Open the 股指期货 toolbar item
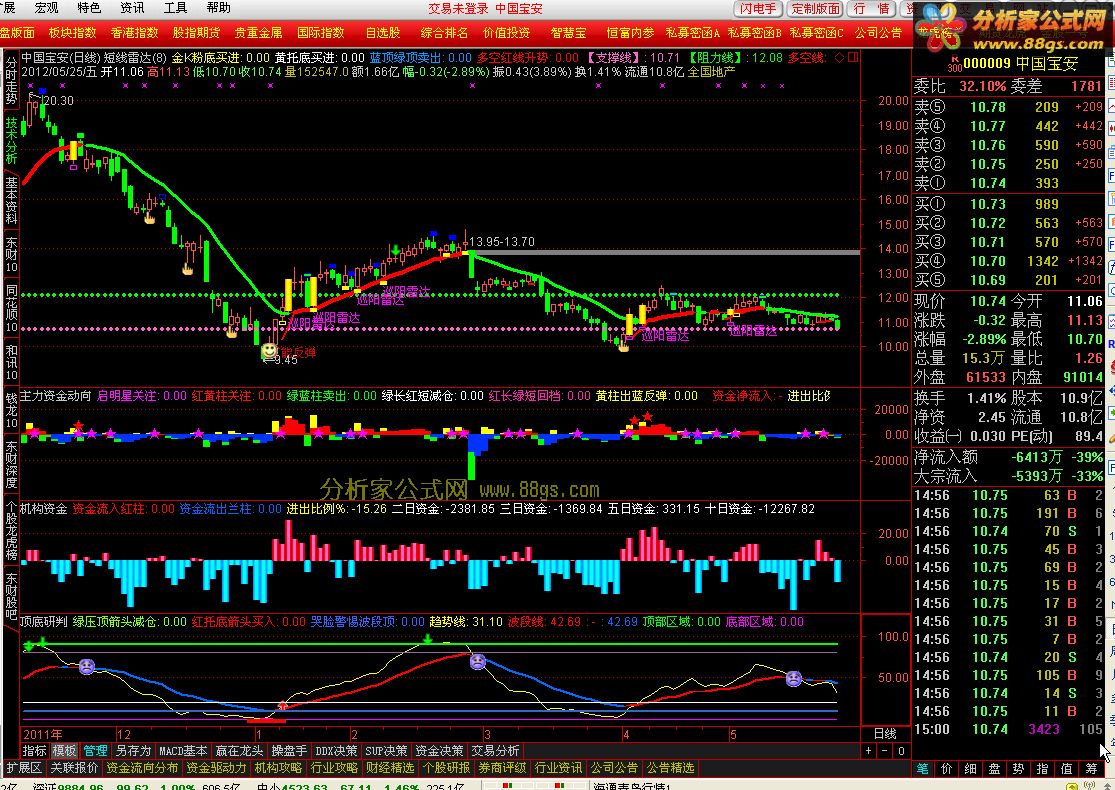The width and height of the screenshot is (1115, 790). 196,33
